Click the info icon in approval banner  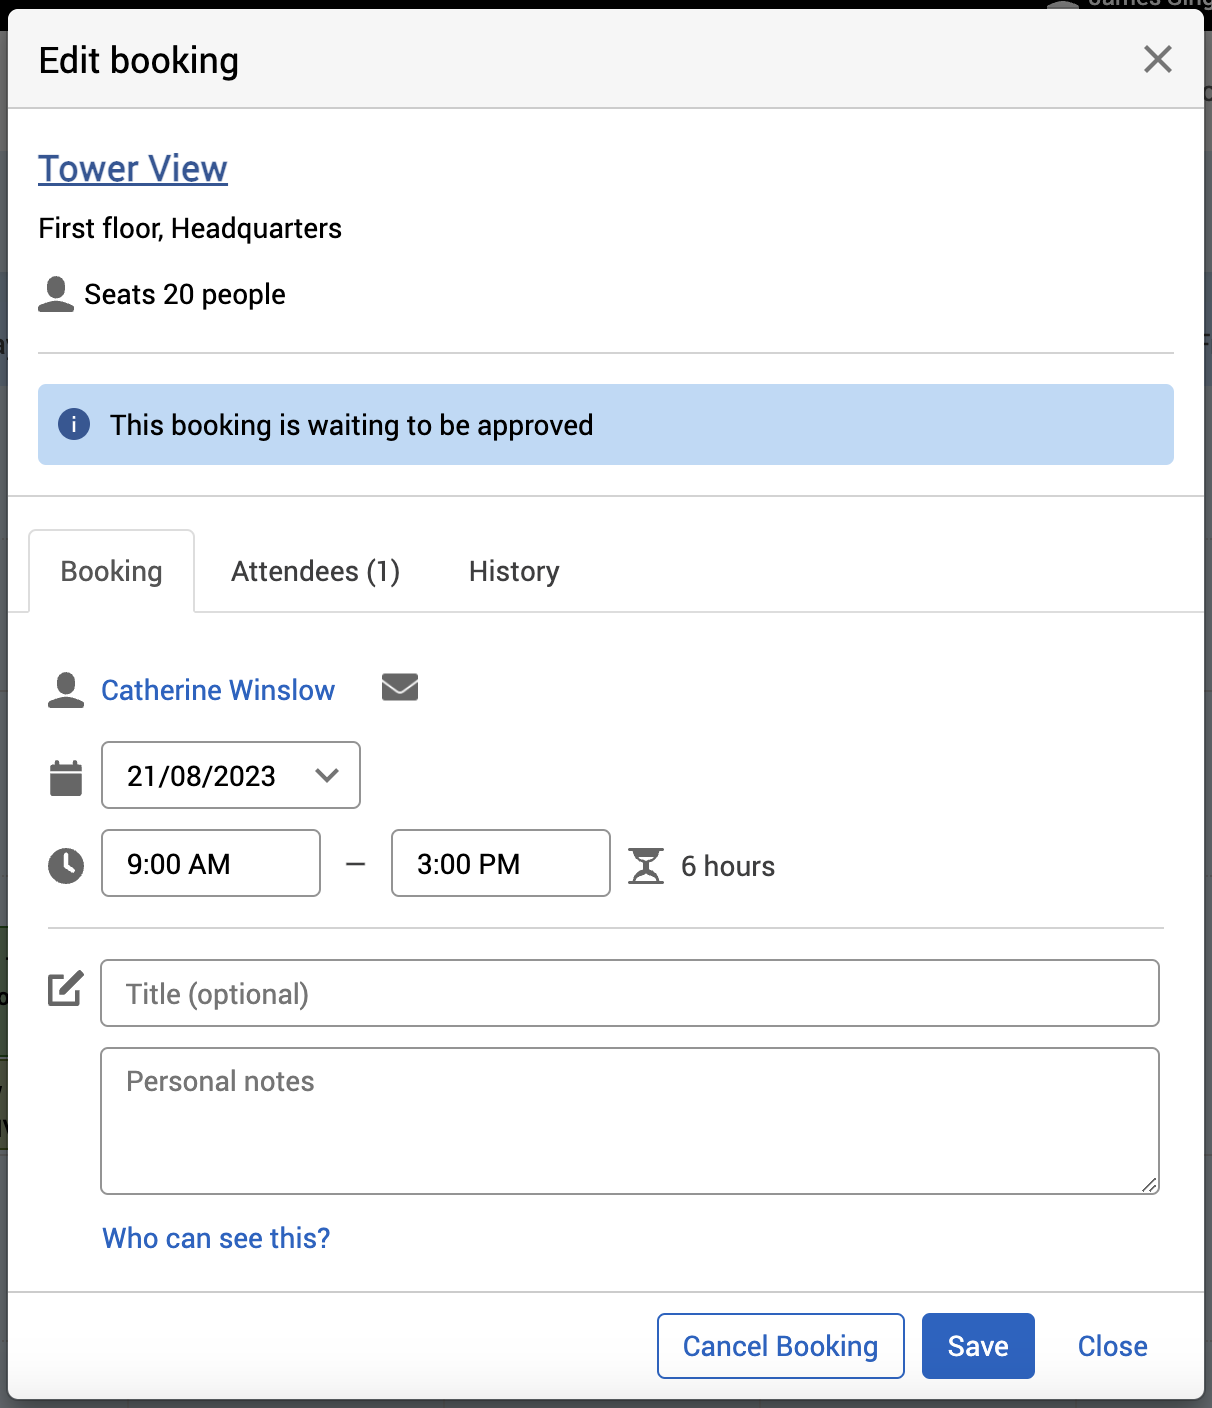[74, 424]
